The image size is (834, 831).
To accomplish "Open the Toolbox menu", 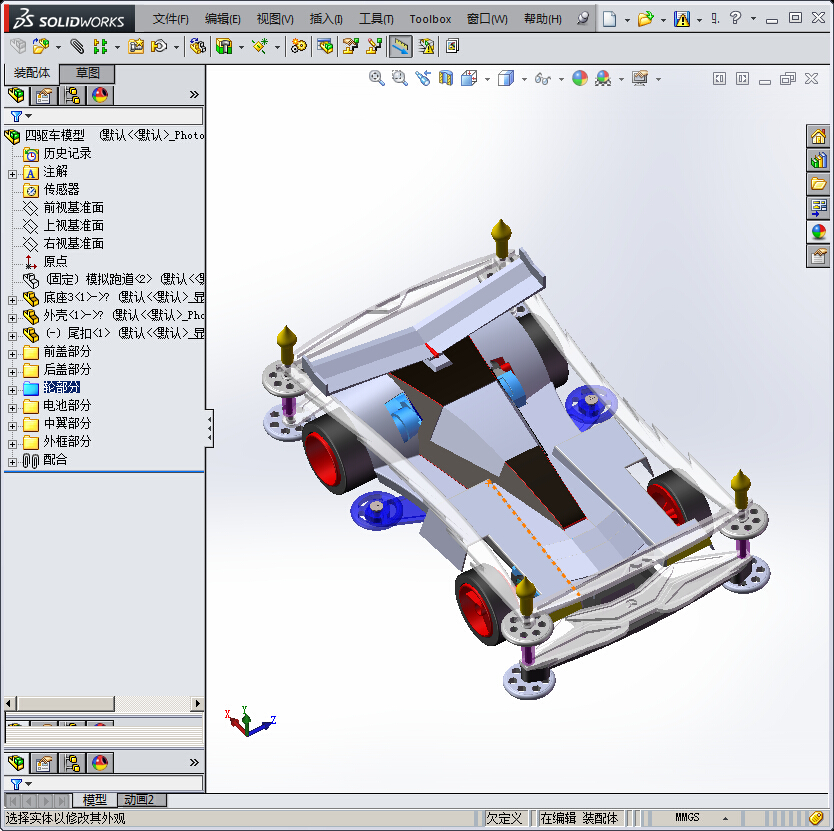I will pyautogui.click(x=430, y=19).
